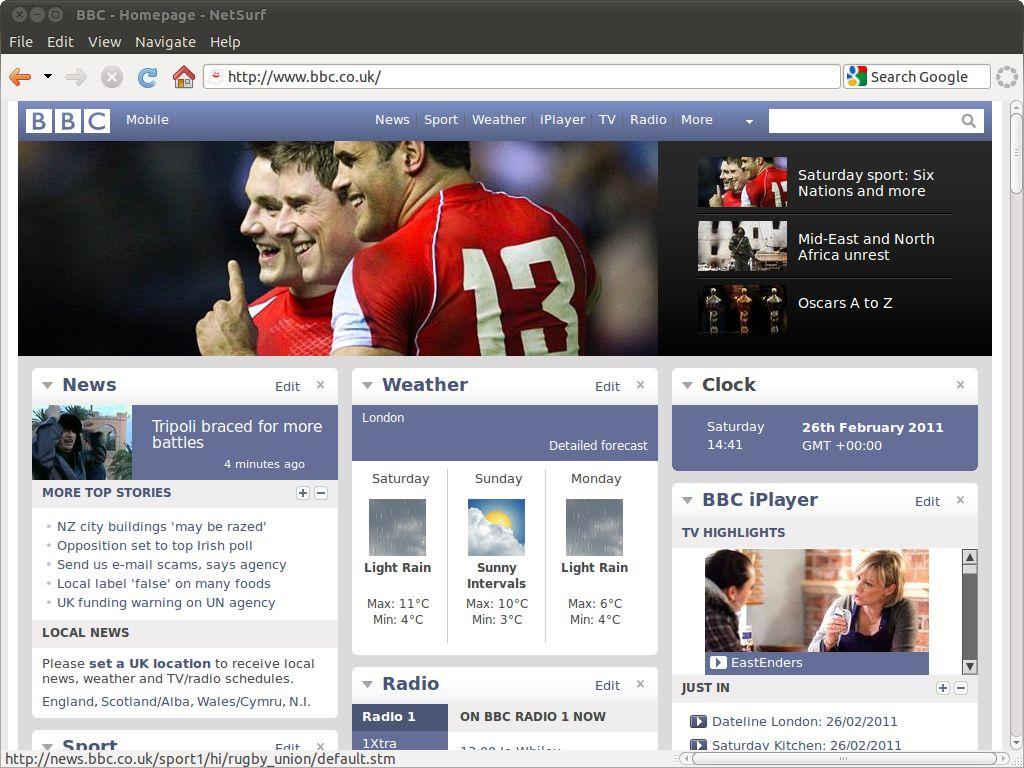Expand the More dropdown arrow in BBC nav
This screenshot has width=1024, height=768.
[749, 121]
